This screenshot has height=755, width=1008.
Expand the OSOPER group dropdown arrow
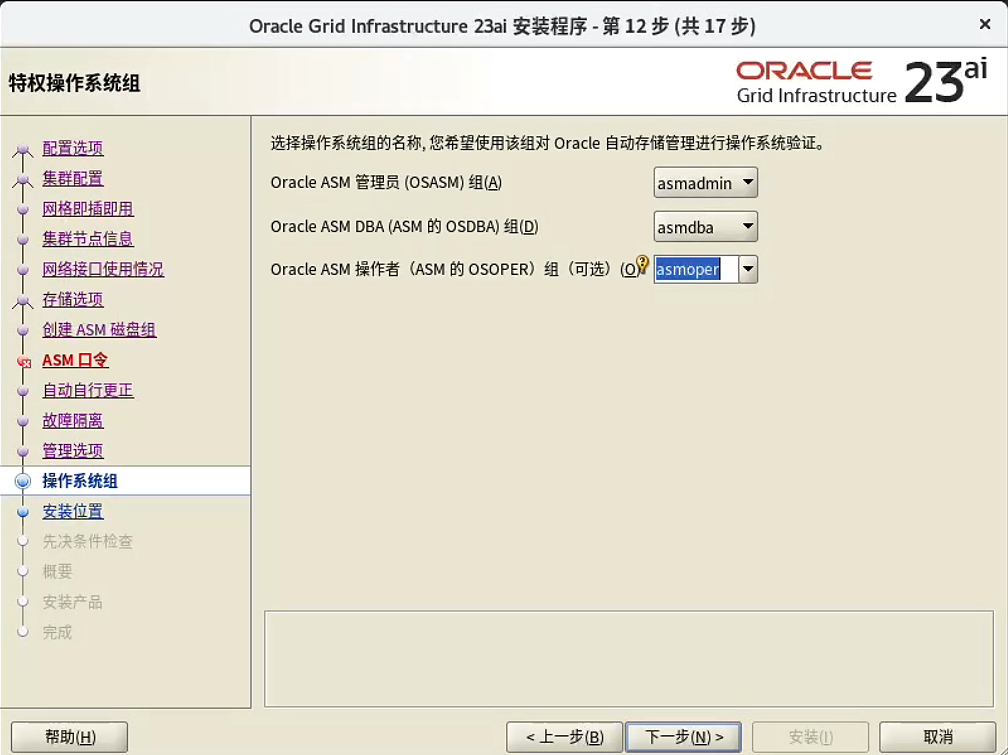coord(748,270)
